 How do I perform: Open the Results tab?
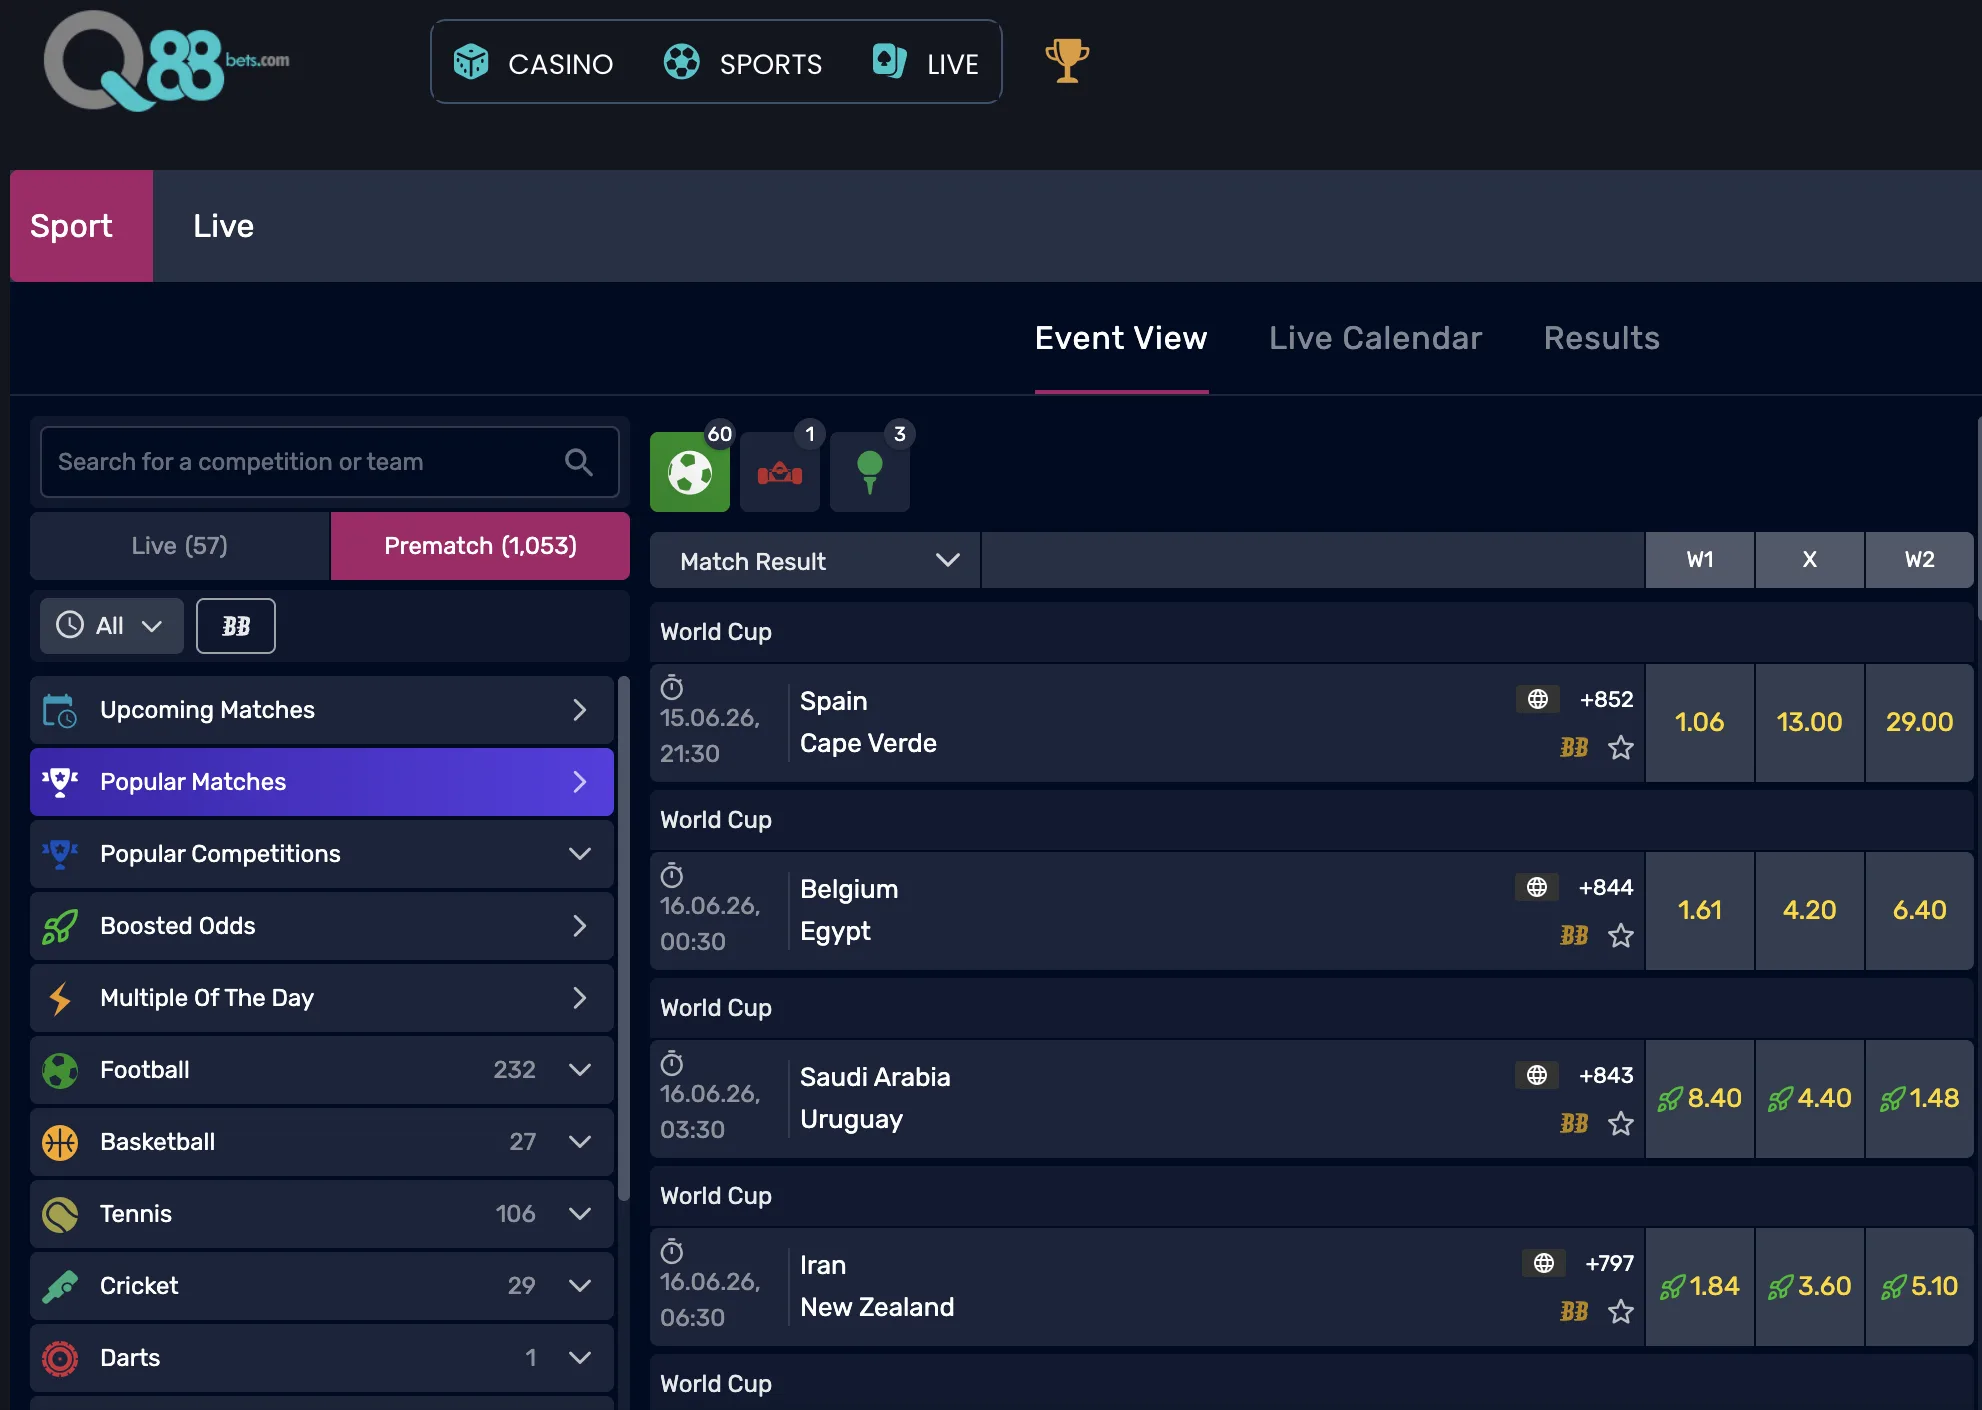[1601, 338]
